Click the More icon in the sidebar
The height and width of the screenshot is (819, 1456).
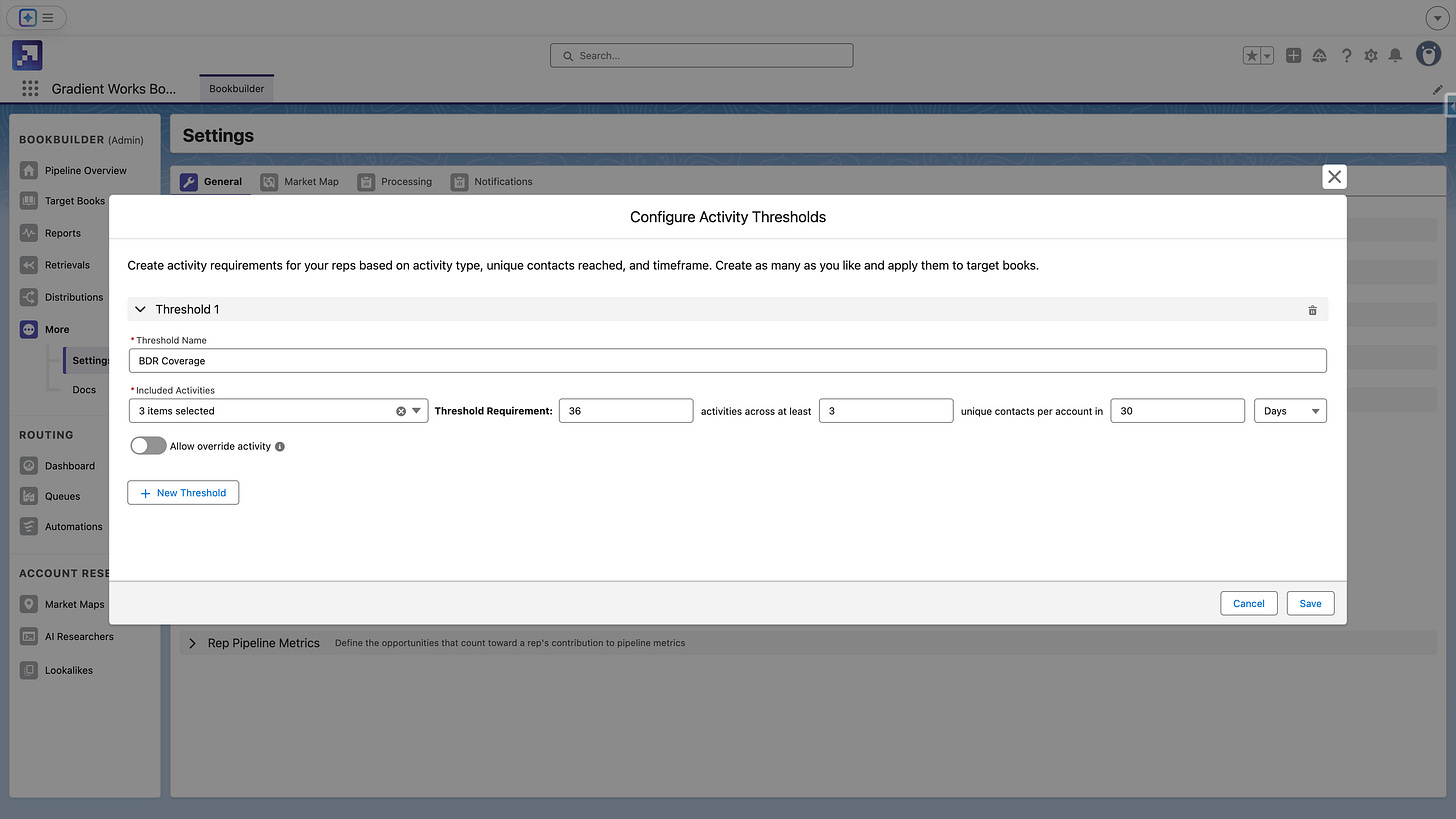pyautogui.click(x=29, y=329)
